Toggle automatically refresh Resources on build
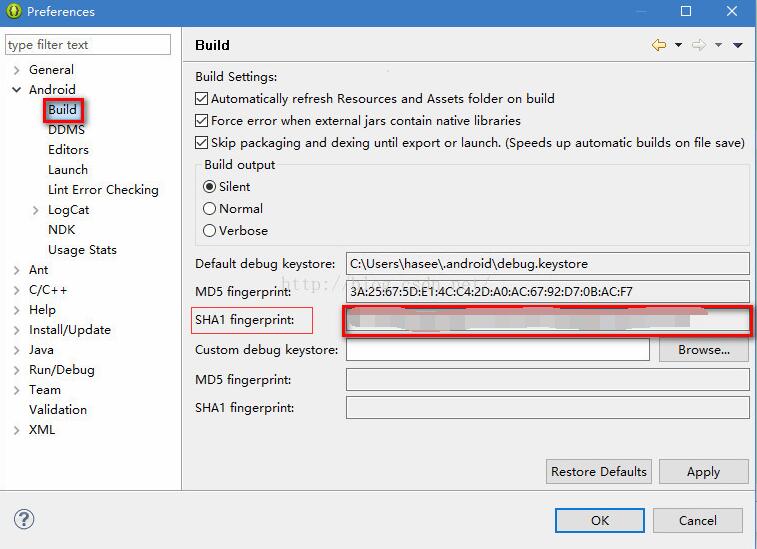 (x=202, y=99)
